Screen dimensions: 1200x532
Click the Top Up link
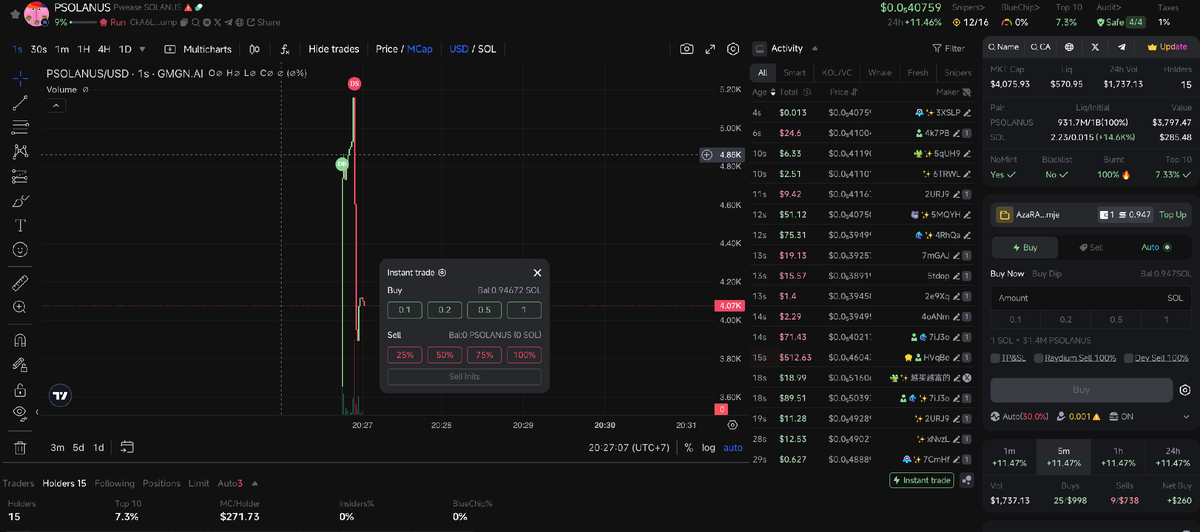(1173, 214)
